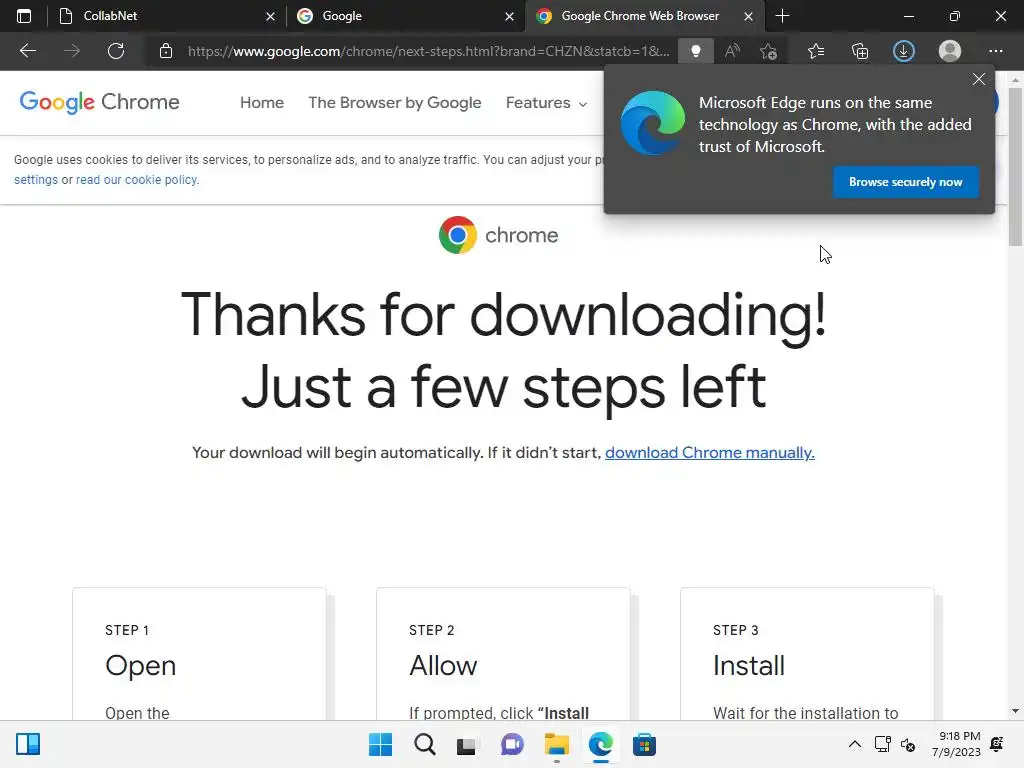Click the Home navigation item
The height and width of the screenshot is (768, 1024).
(x=262, y=103)
